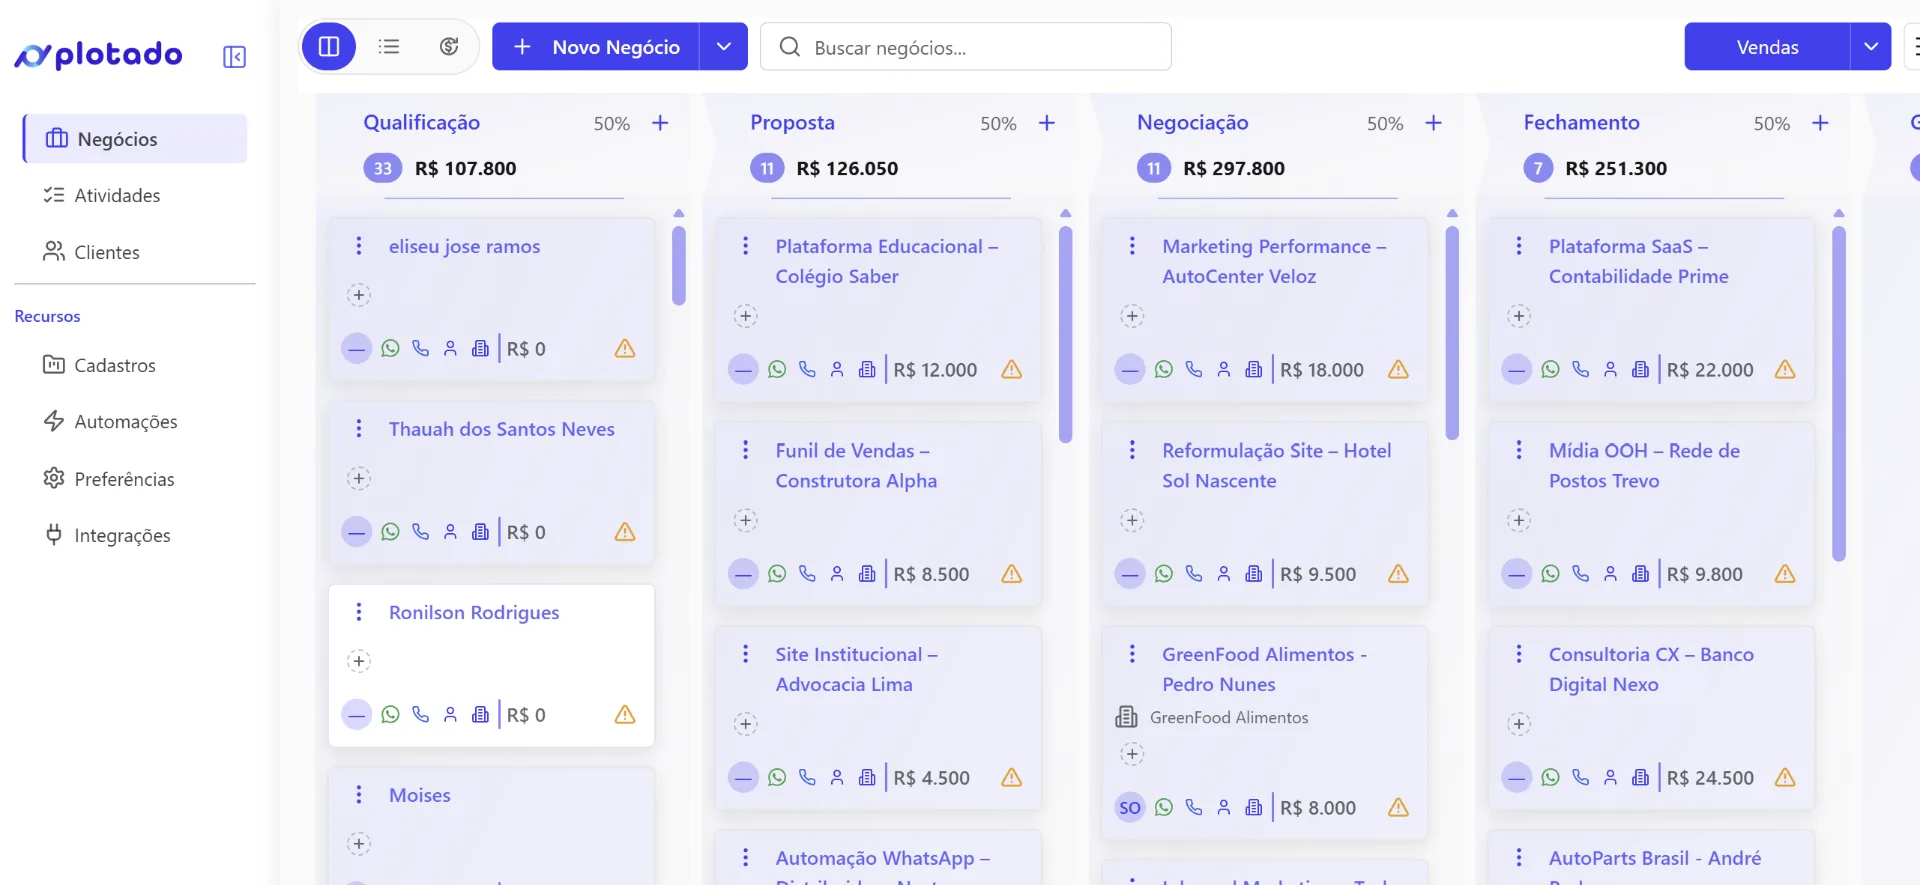
Task: Open Clientes in the sidebar
Action: (92, 252)
